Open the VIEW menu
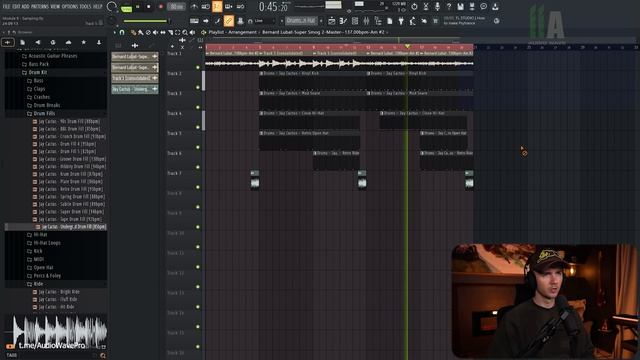The image size is (640, 360). coord(55,7)
